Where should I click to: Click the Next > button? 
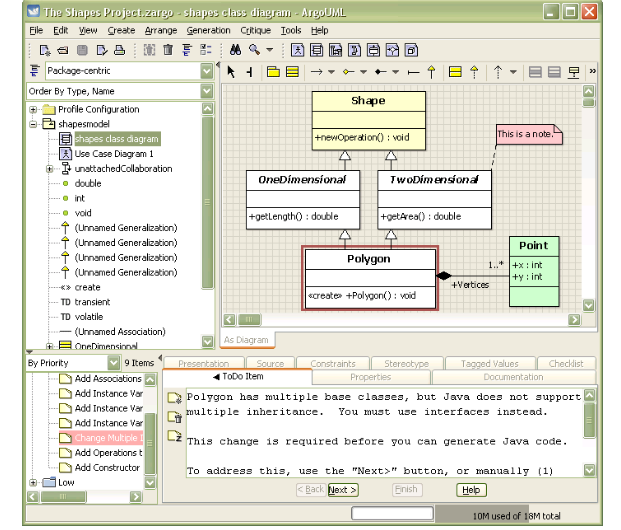click(x=343, y=490)
